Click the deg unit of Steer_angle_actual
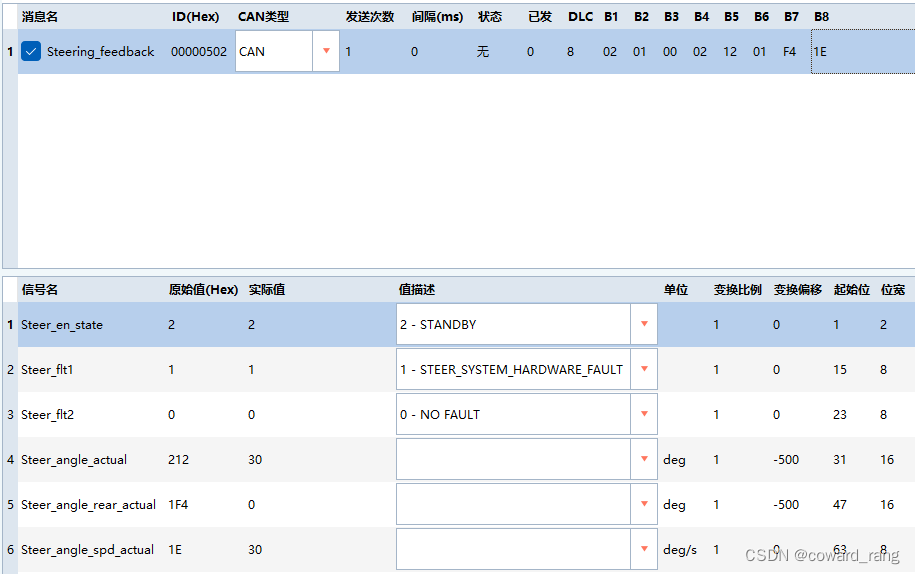 [674, 460]
